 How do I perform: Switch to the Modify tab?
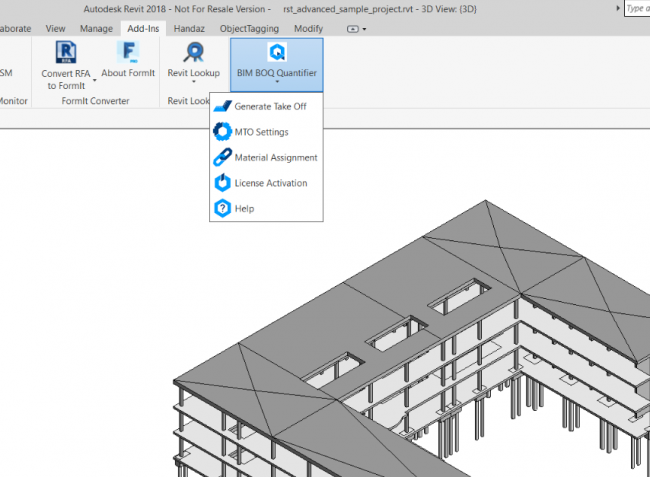click(308, 29)
